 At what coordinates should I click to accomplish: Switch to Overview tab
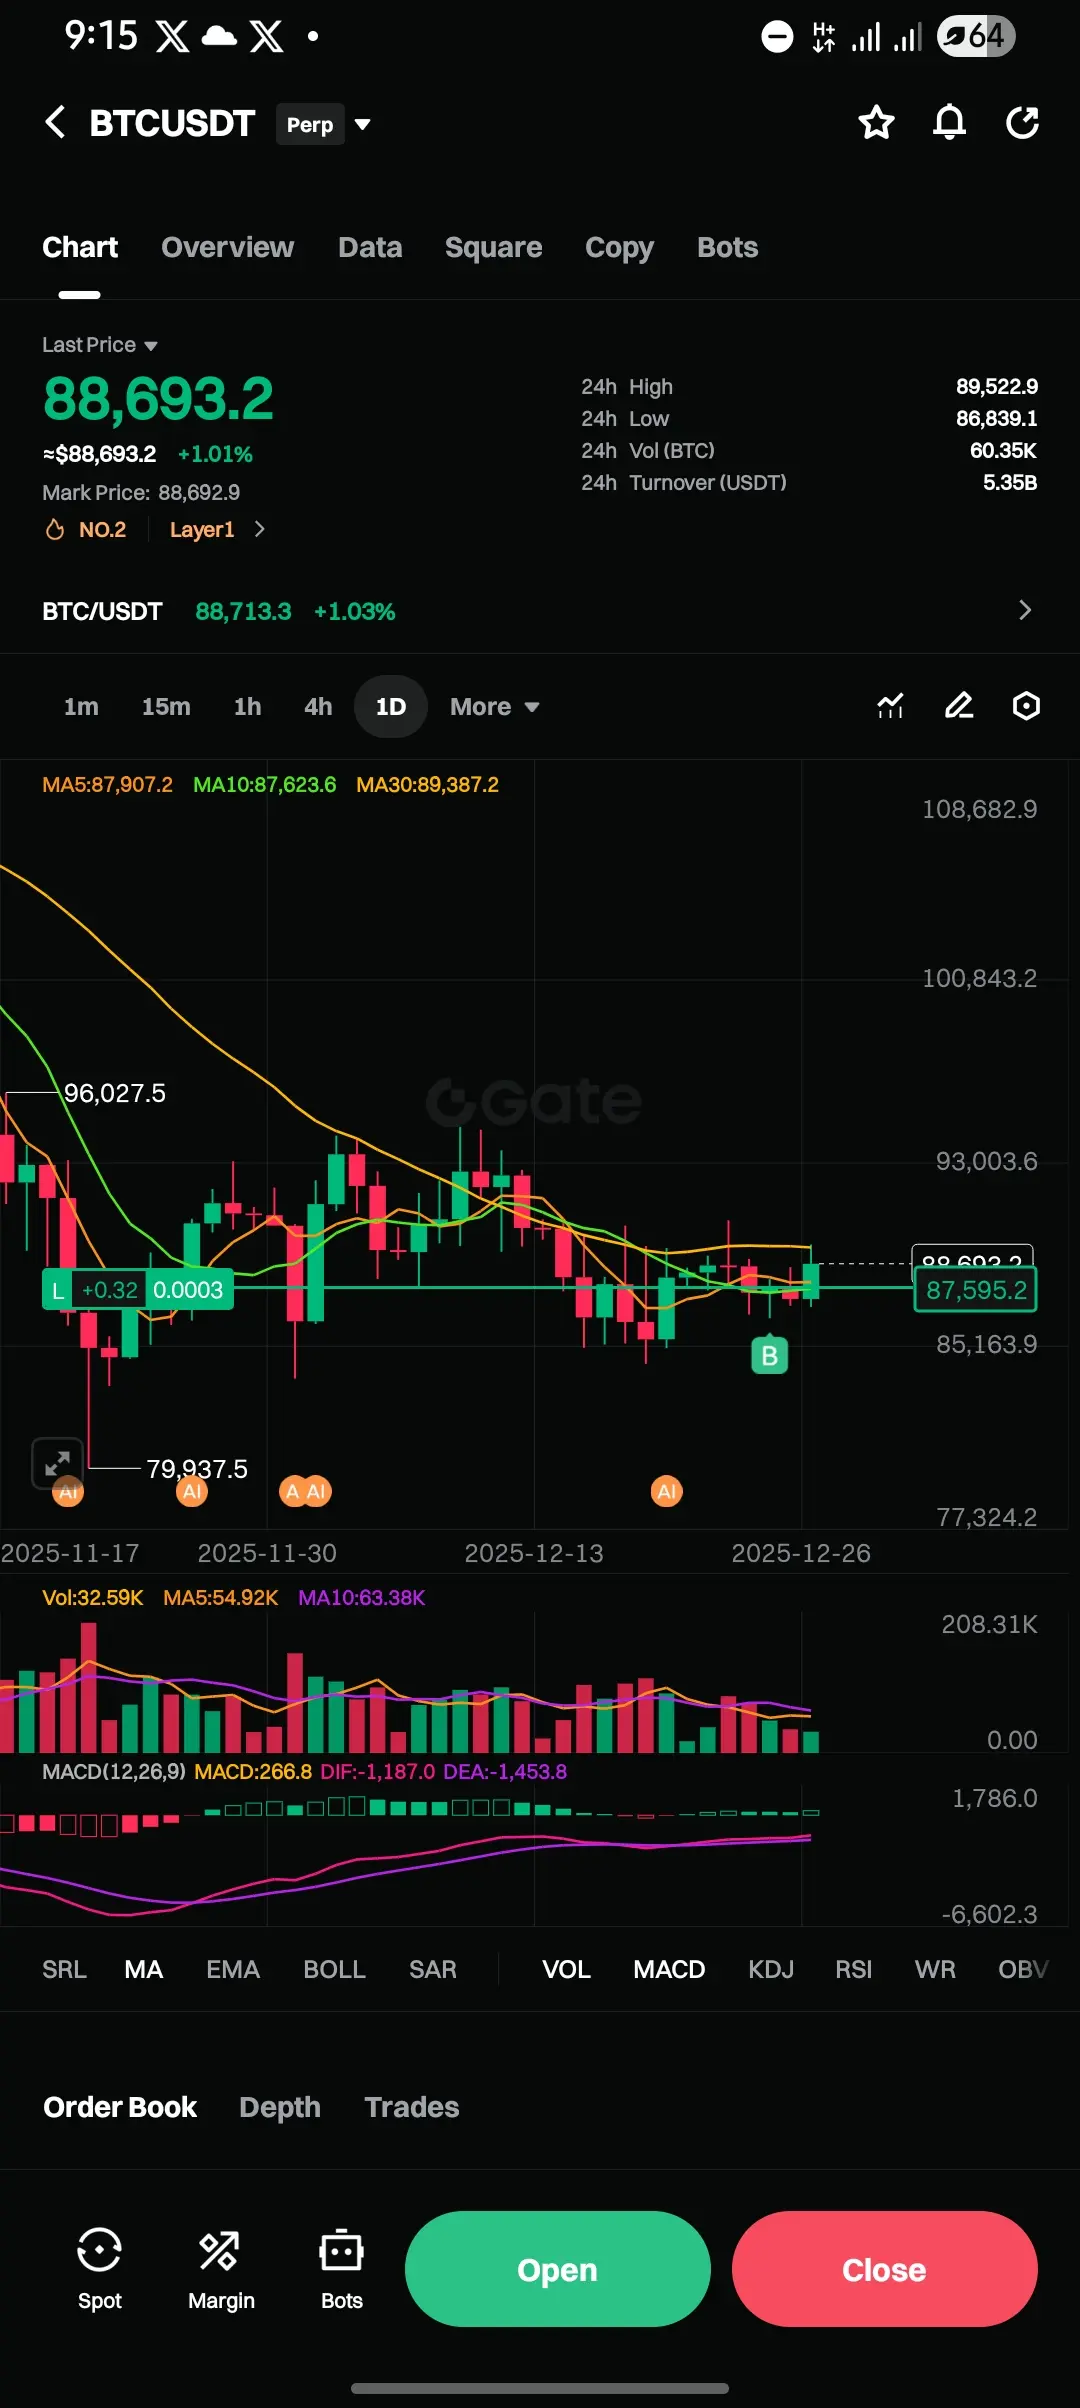(227, 247)
